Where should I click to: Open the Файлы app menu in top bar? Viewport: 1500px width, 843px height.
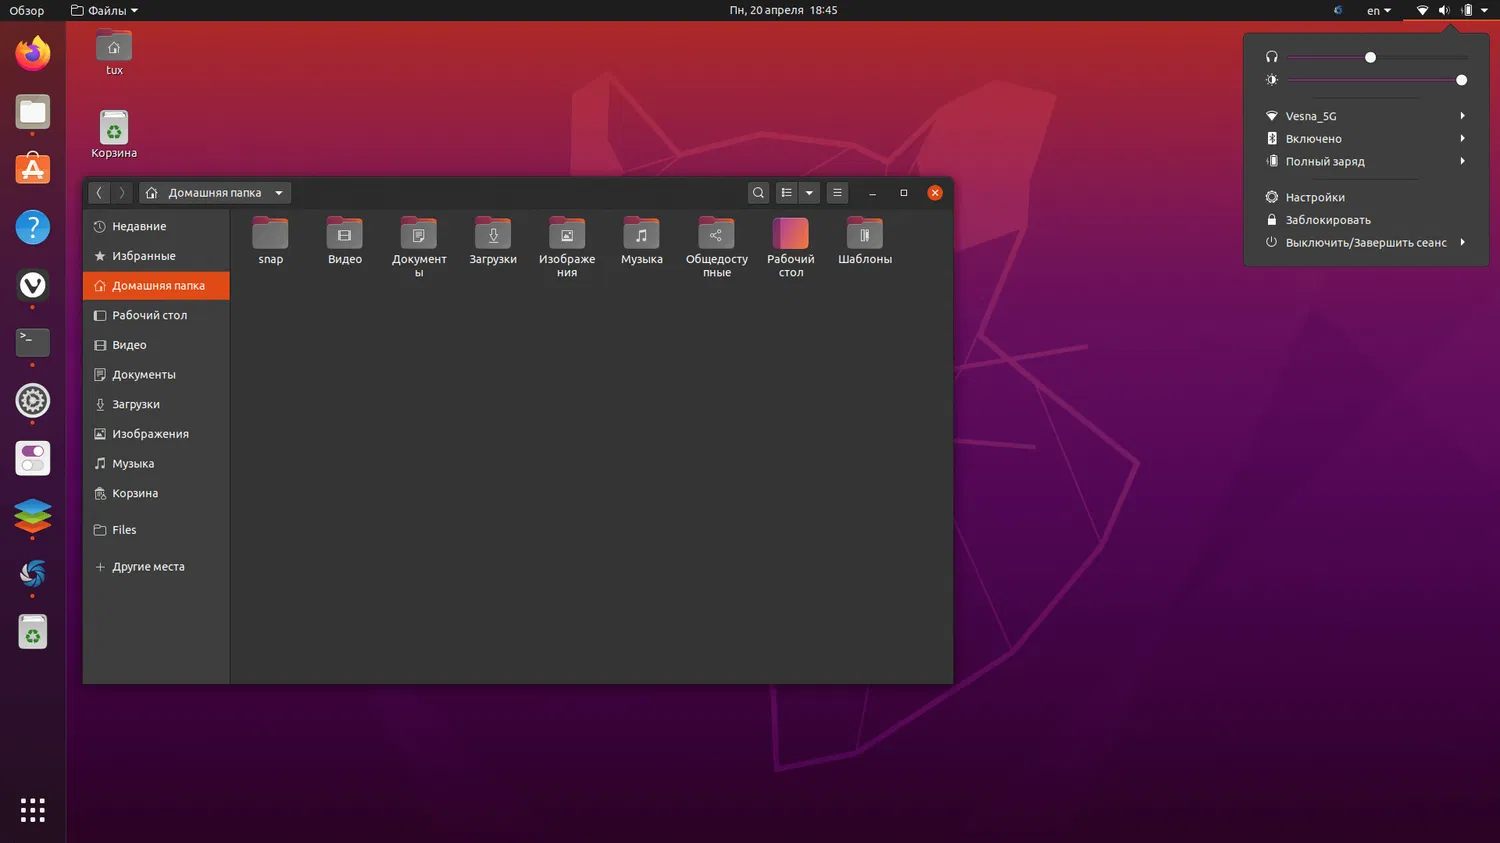click(x=105, y=10)
